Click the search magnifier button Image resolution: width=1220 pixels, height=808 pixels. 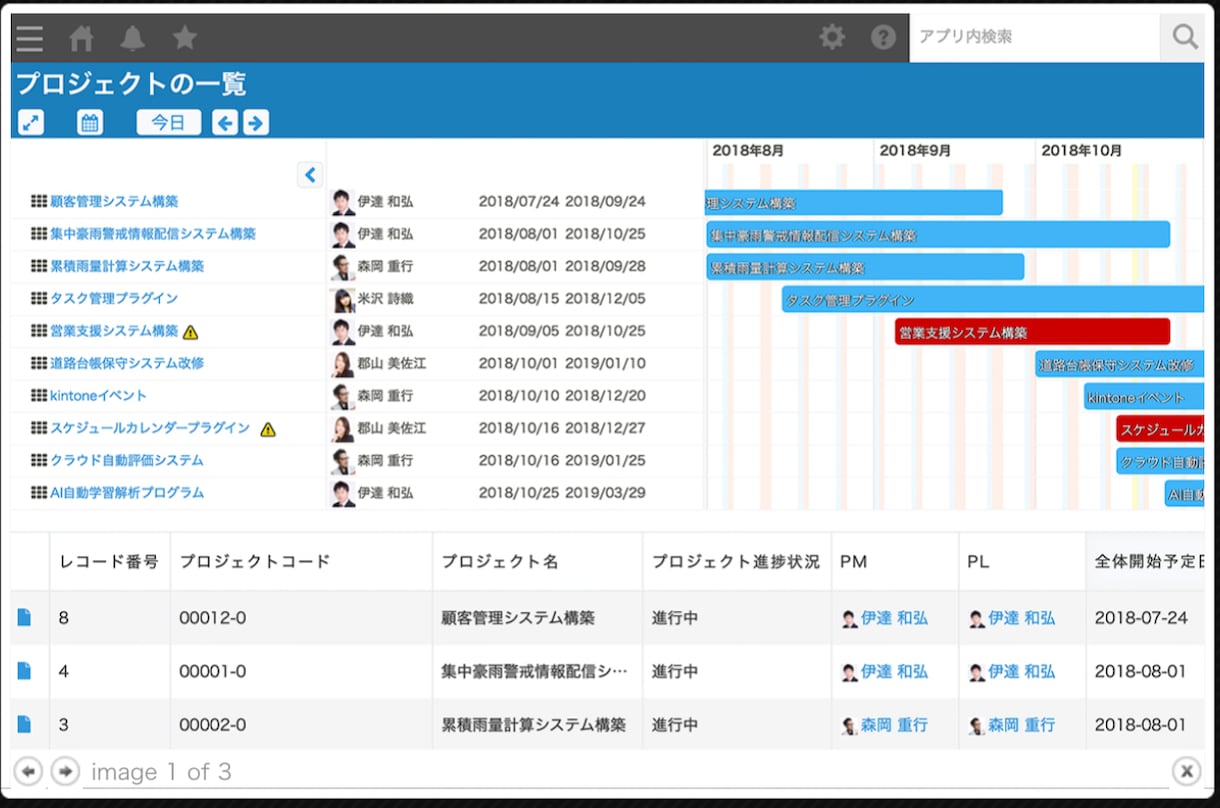pyautogui.click(x=1184, y=37)
